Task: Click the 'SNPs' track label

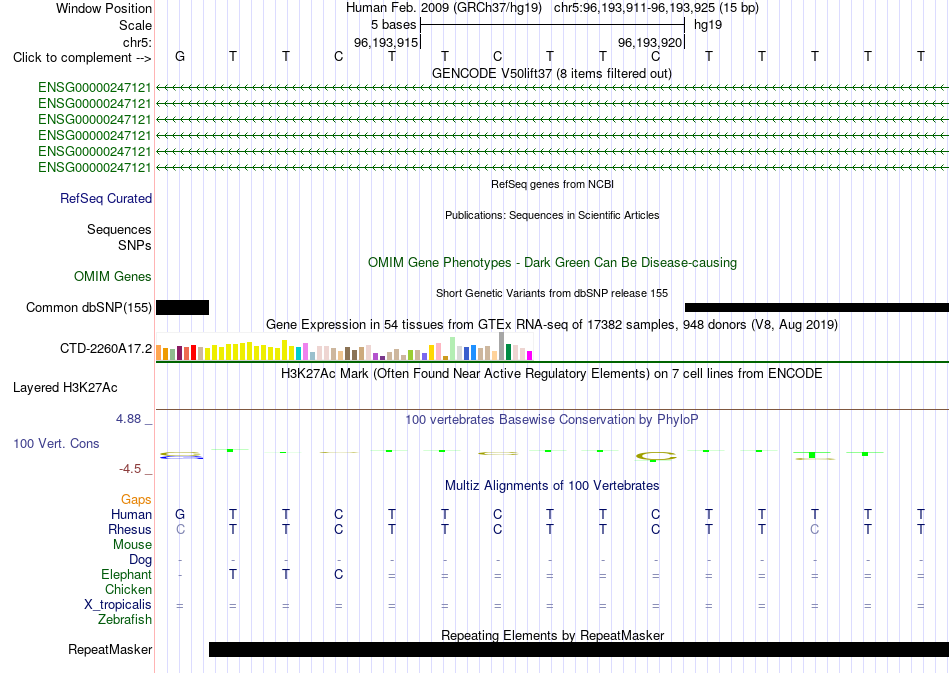Action: (x=135, y=245)
